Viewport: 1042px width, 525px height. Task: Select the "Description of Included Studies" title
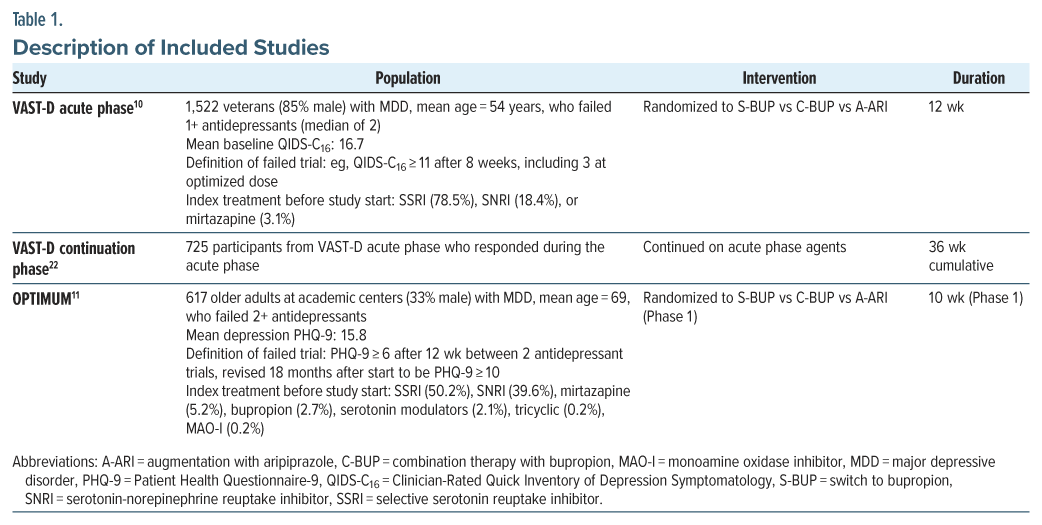click(x=170, y=47)
